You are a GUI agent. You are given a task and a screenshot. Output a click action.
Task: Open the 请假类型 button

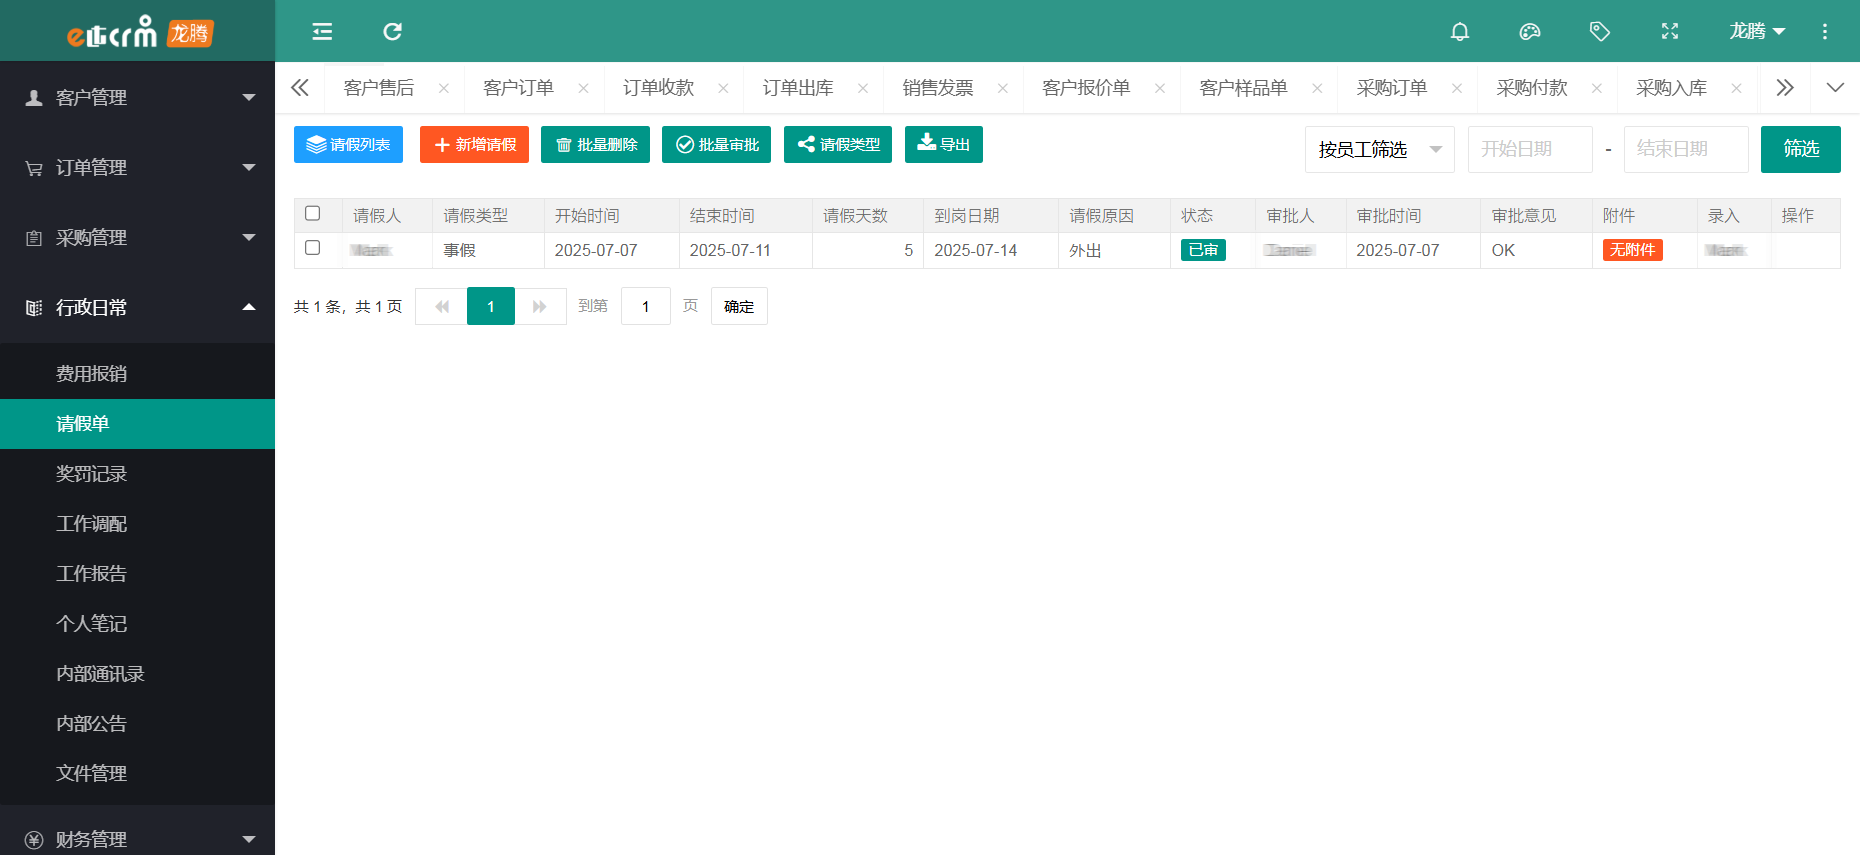[x=838, y=144]
